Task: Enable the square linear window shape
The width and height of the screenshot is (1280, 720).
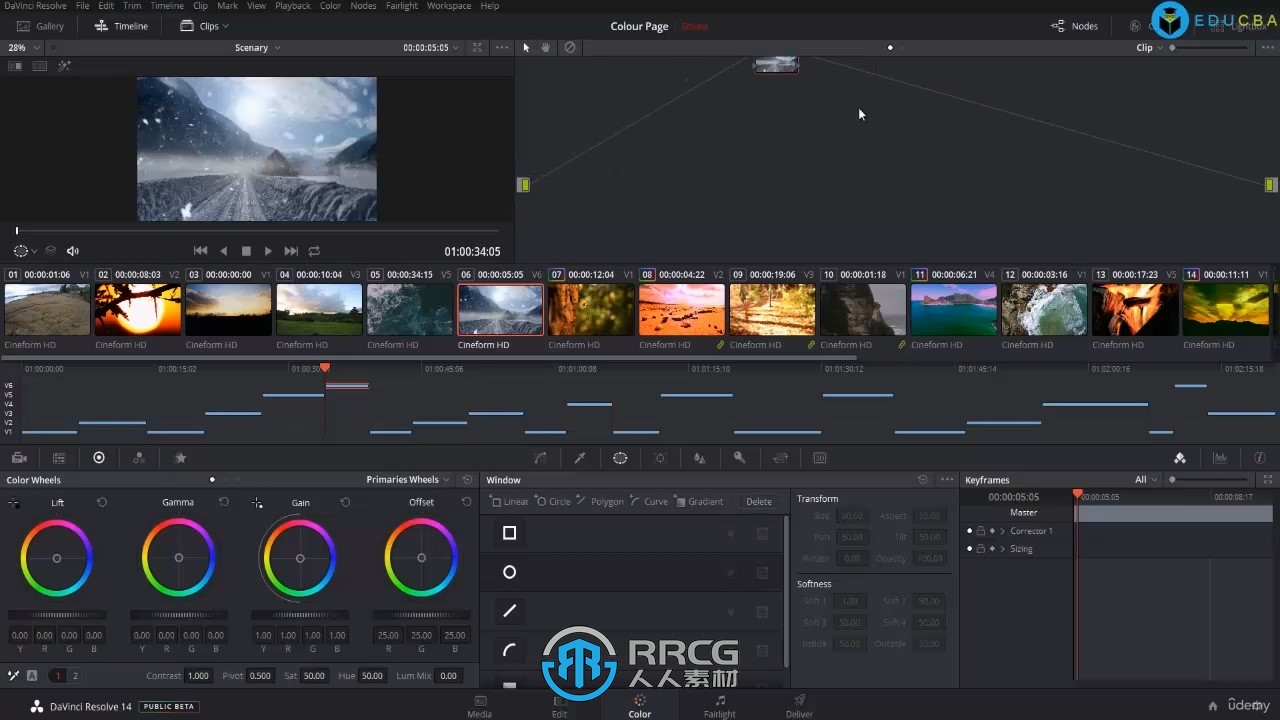Action: click(x=509, y=533)
